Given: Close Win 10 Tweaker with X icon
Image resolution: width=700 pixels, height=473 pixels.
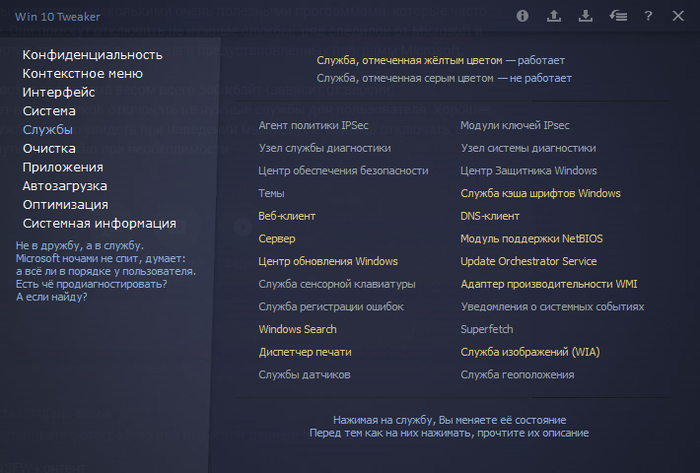Looking at the screenshot, I should (679, 16).
